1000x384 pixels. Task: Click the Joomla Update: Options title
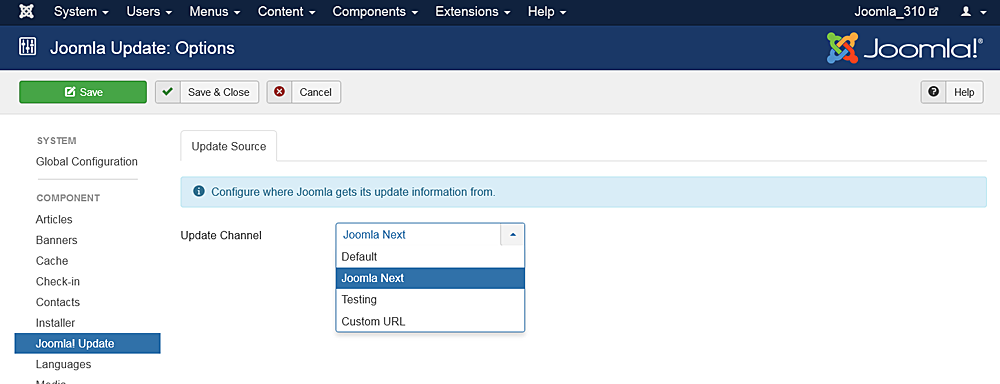[142, 48]
